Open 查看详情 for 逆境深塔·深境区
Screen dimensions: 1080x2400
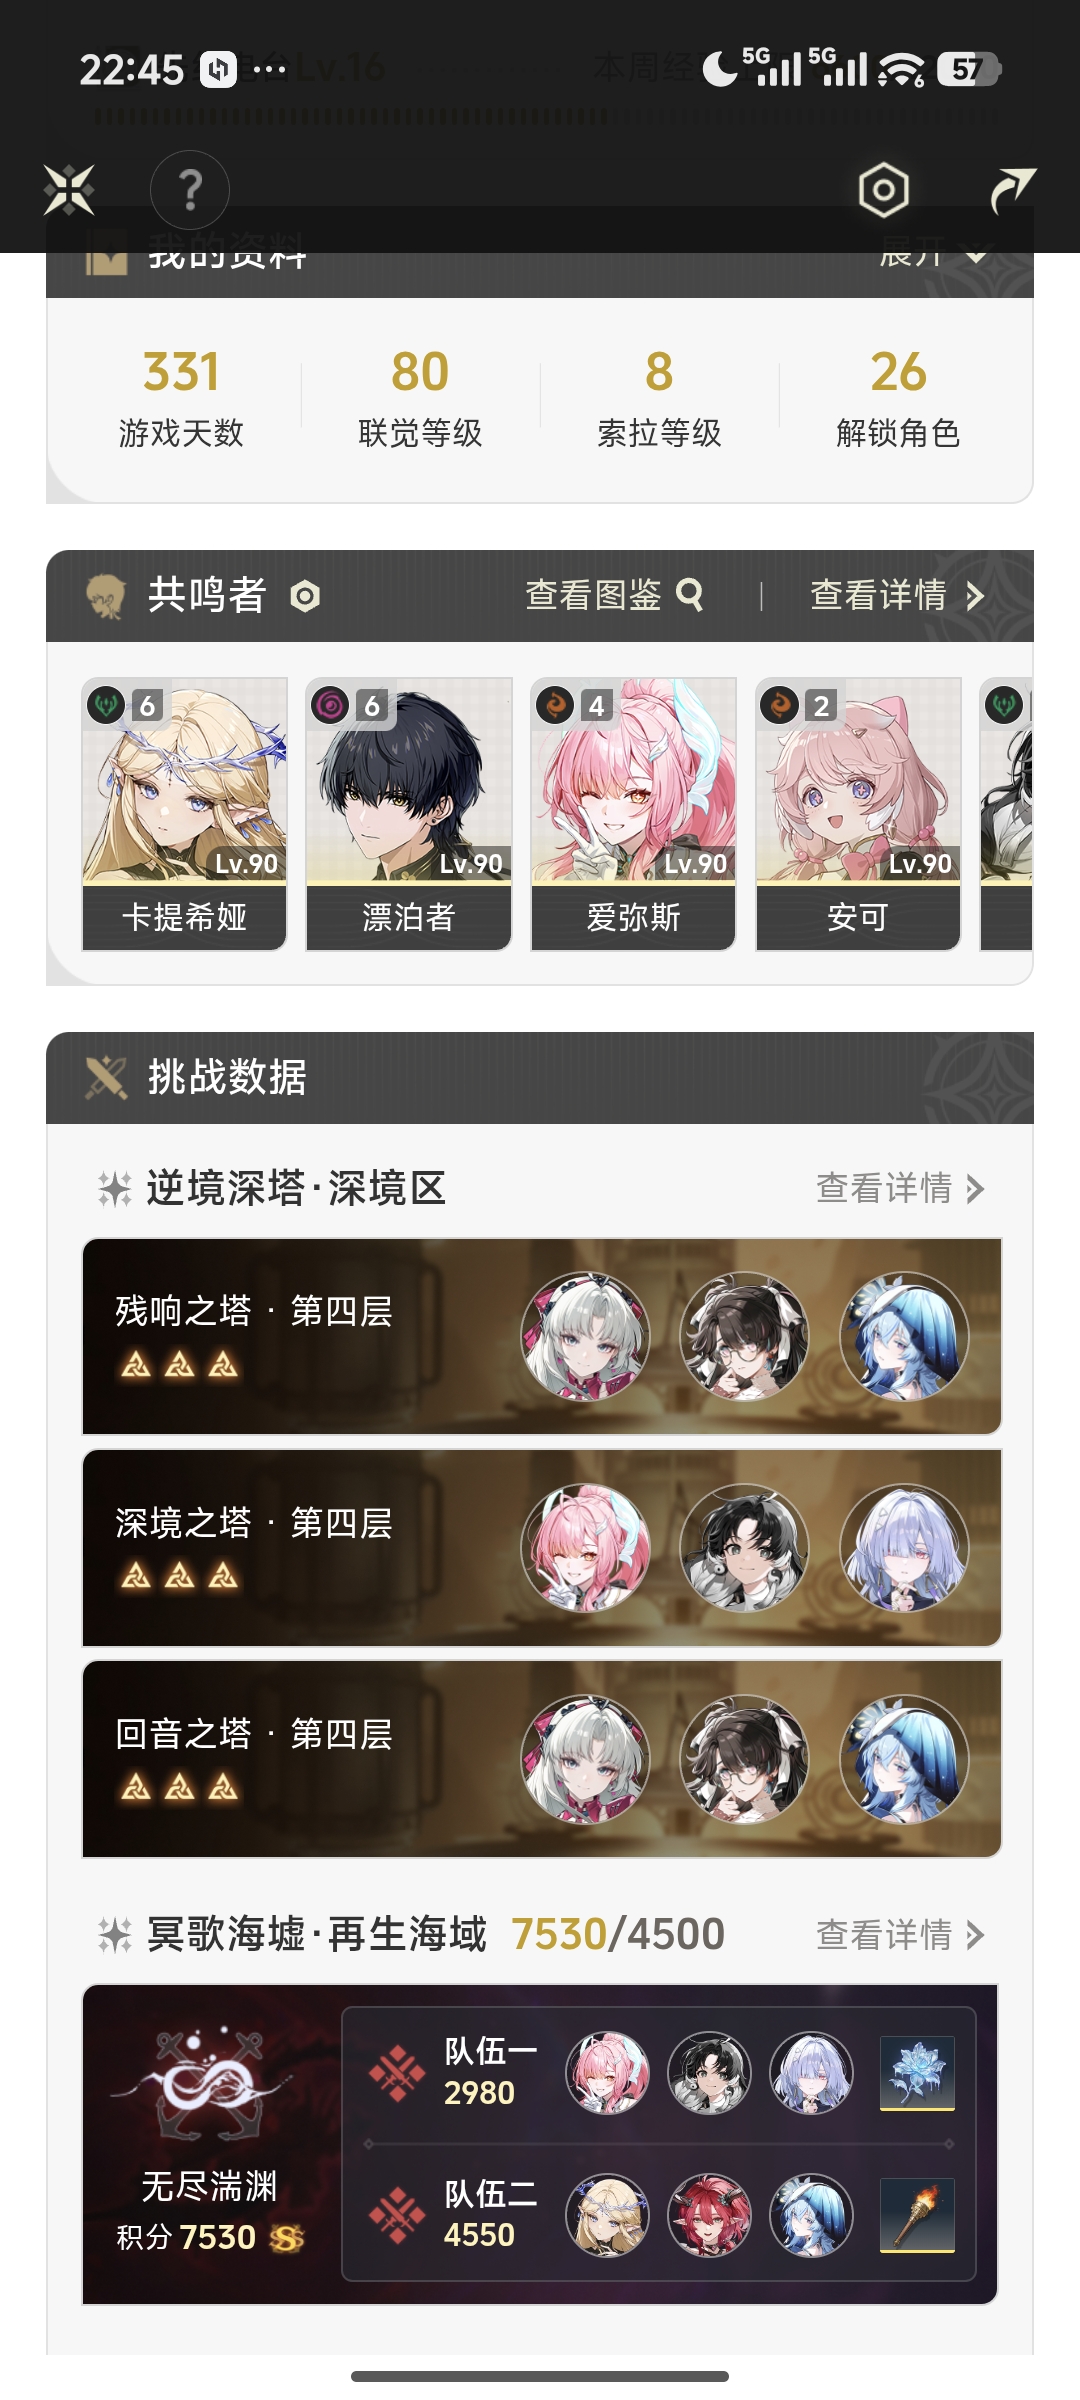pos(900,1188)
